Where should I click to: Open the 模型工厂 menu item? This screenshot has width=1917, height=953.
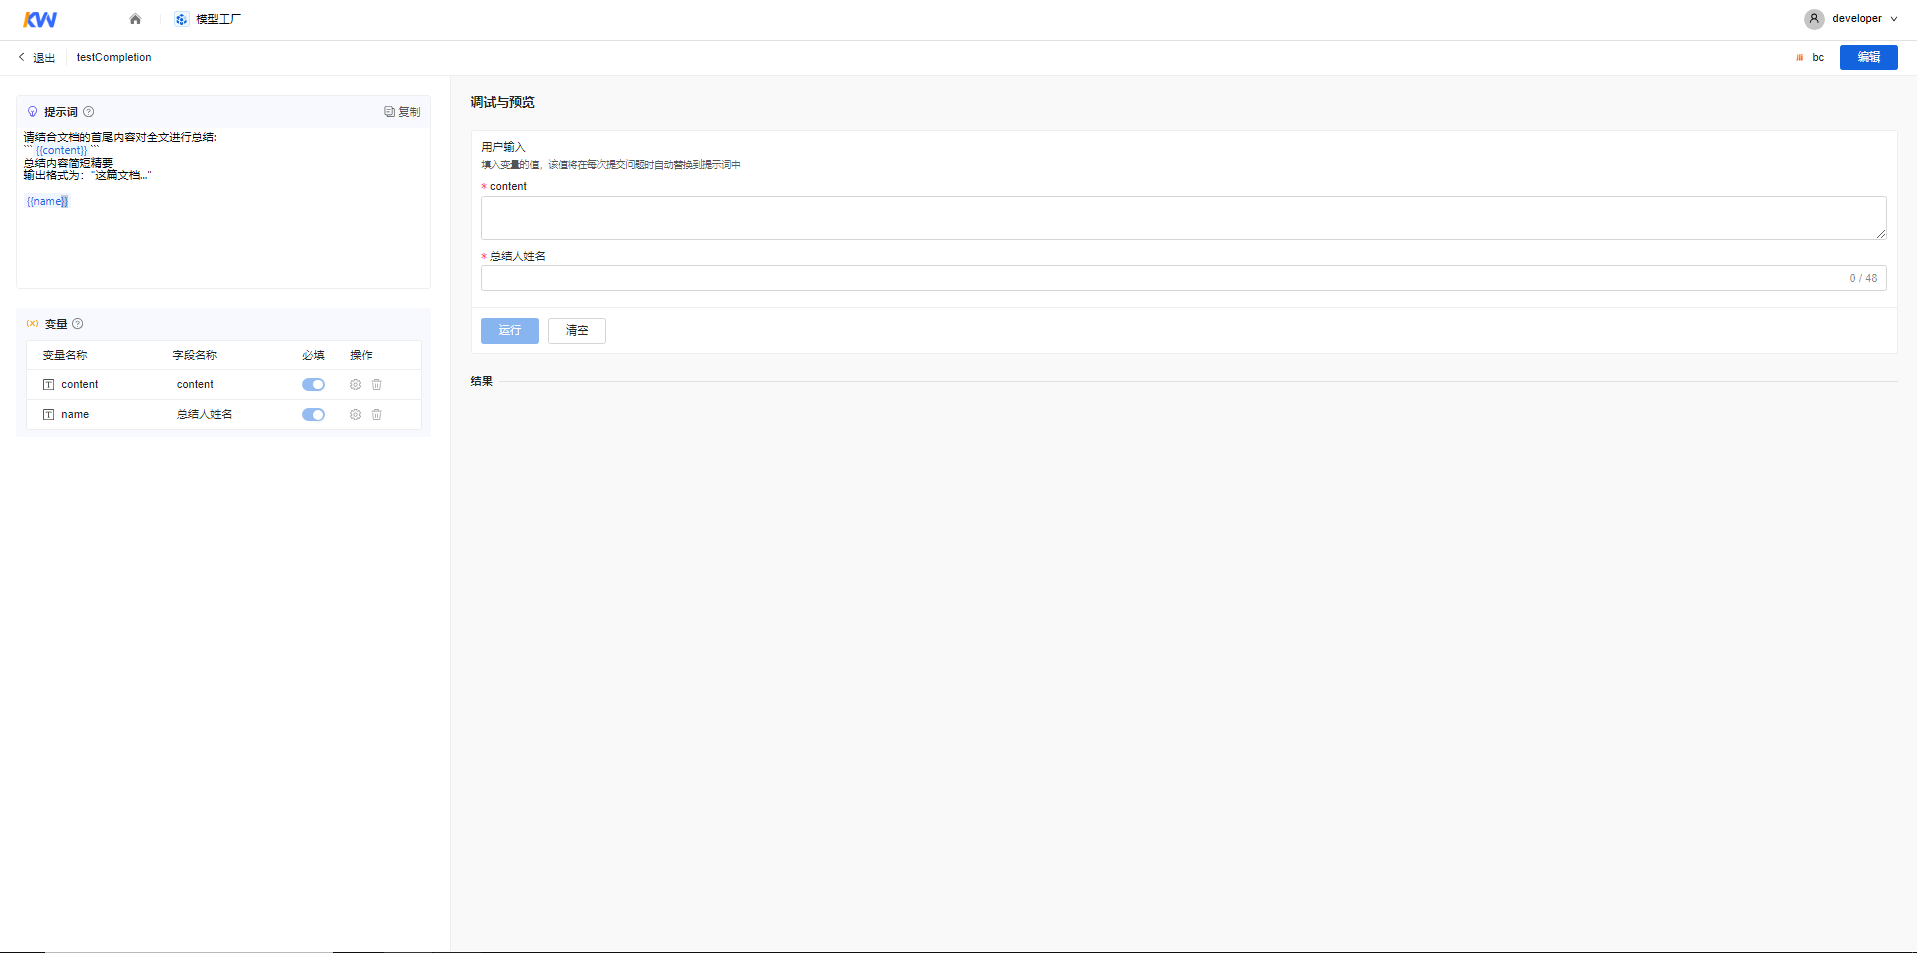pyautogui.click(x=208, y=19)
